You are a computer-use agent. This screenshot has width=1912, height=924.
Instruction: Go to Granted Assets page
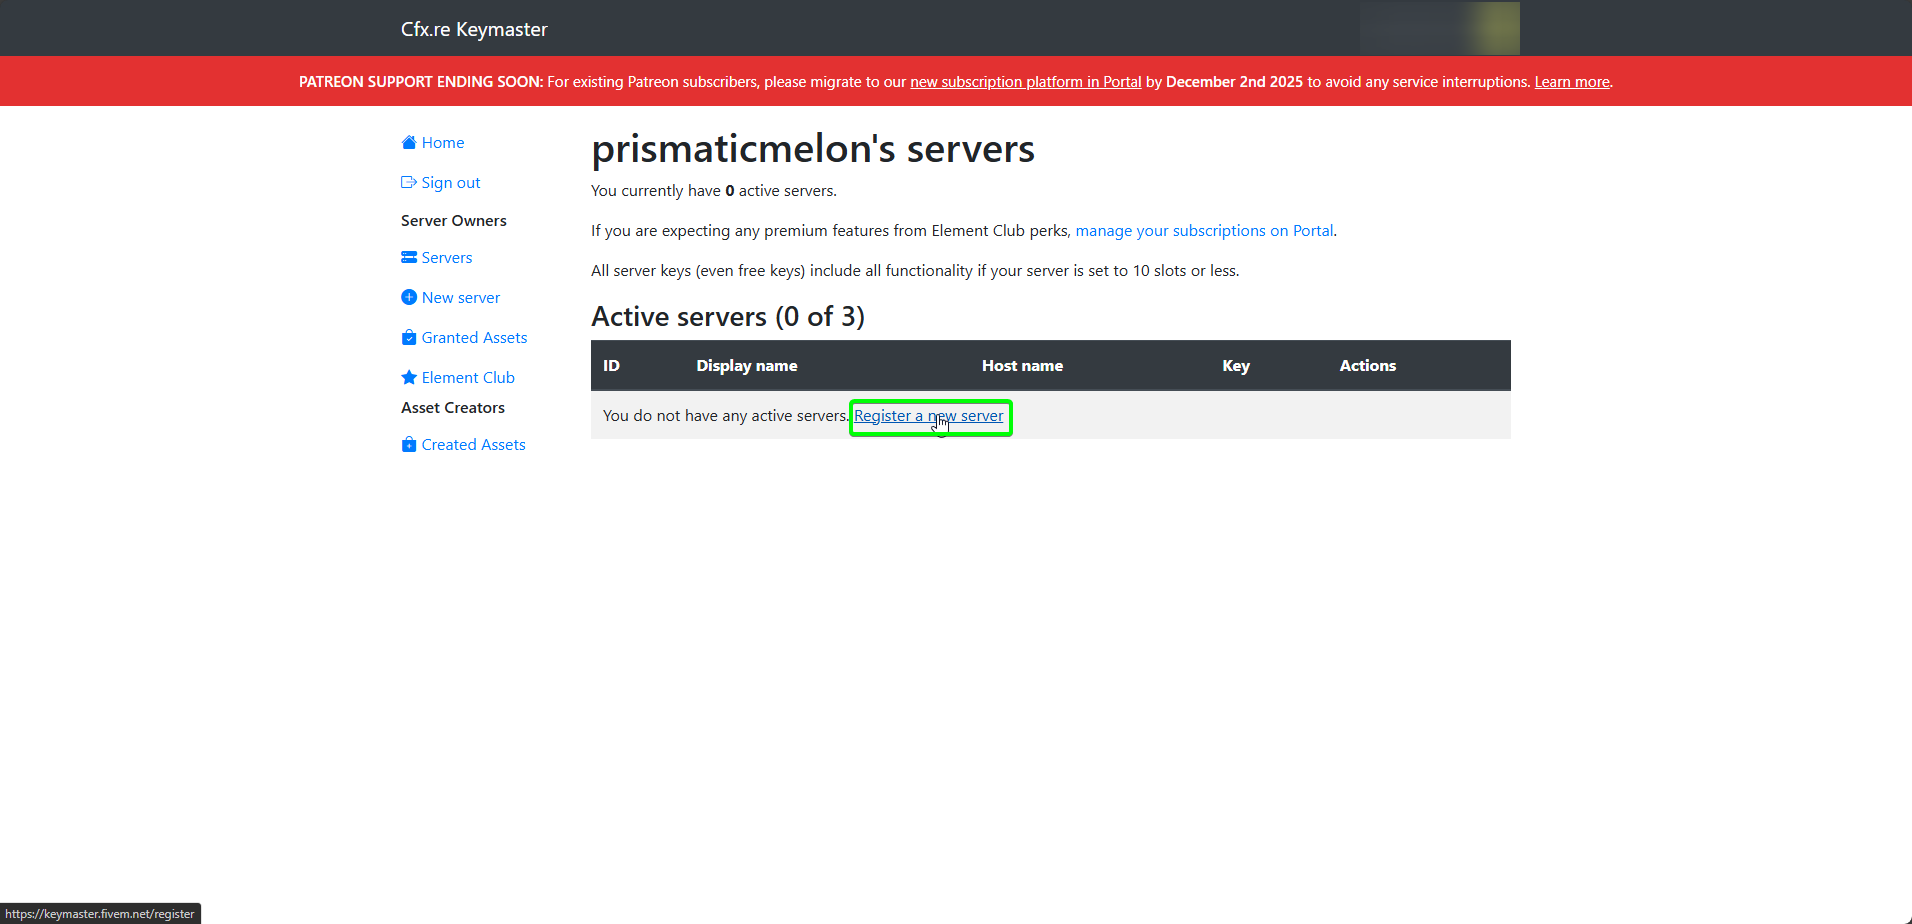pyautogui.click(x=474, y=337)
